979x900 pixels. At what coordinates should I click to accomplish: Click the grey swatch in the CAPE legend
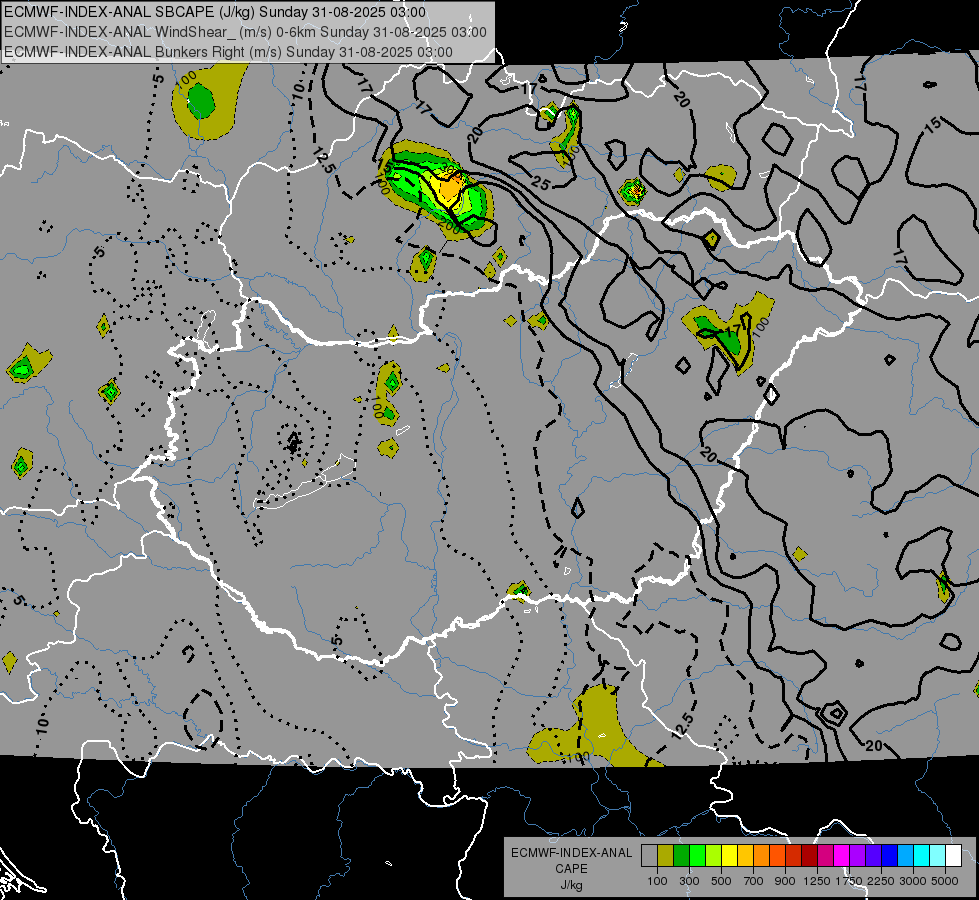tap(649, 855)
